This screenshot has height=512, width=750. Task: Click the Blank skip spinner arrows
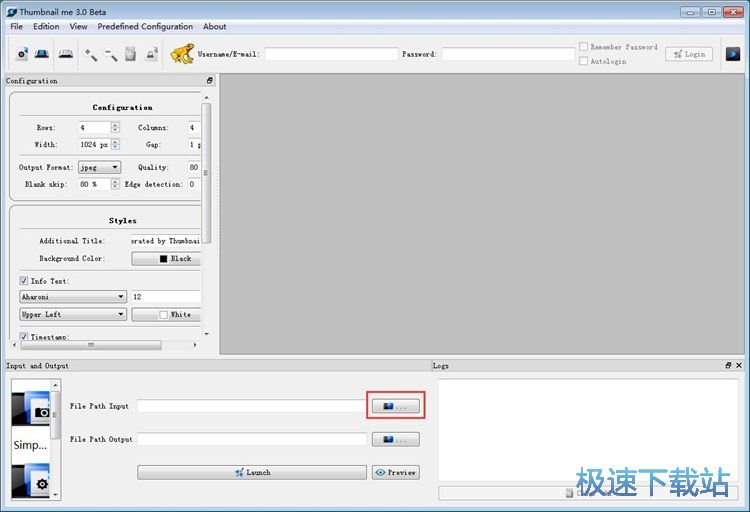pos(115,184)
